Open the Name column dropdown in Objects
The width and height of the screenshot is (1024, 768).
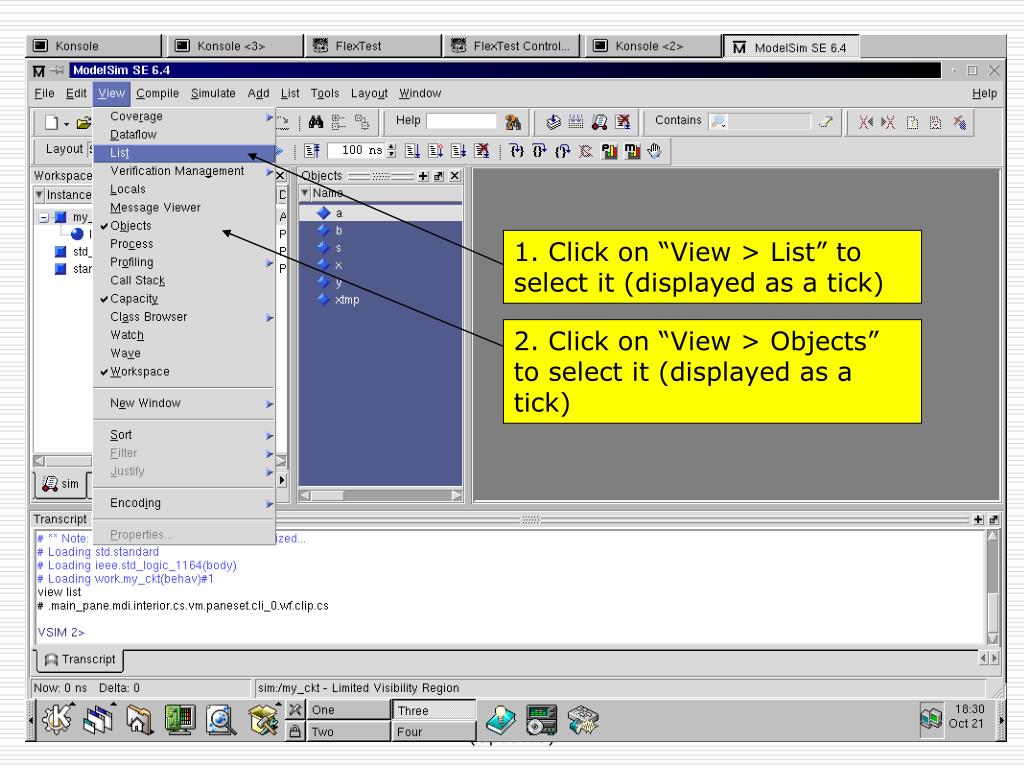(304, 193)
